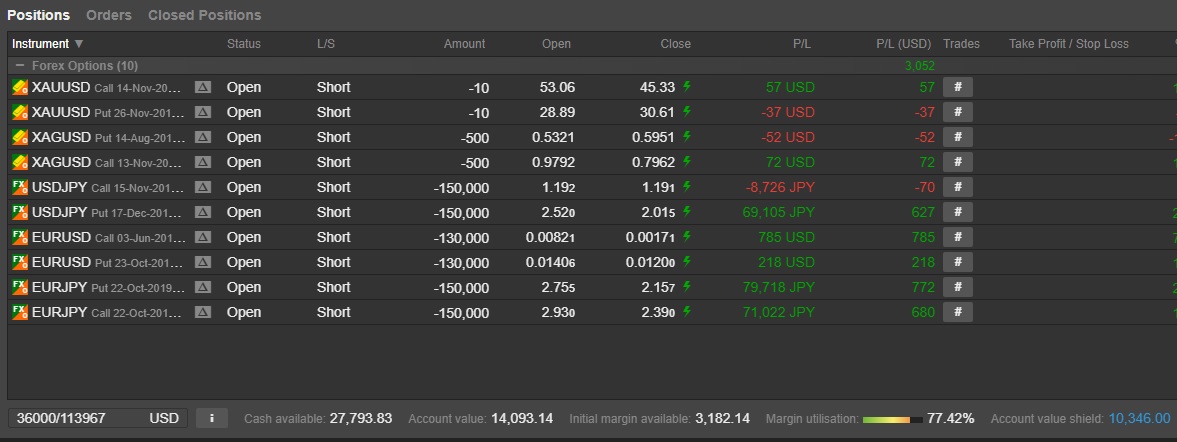Open alert triangle for EURUSD Call 03-Jun
1177x442 pixels.
(x=203, y=237)
